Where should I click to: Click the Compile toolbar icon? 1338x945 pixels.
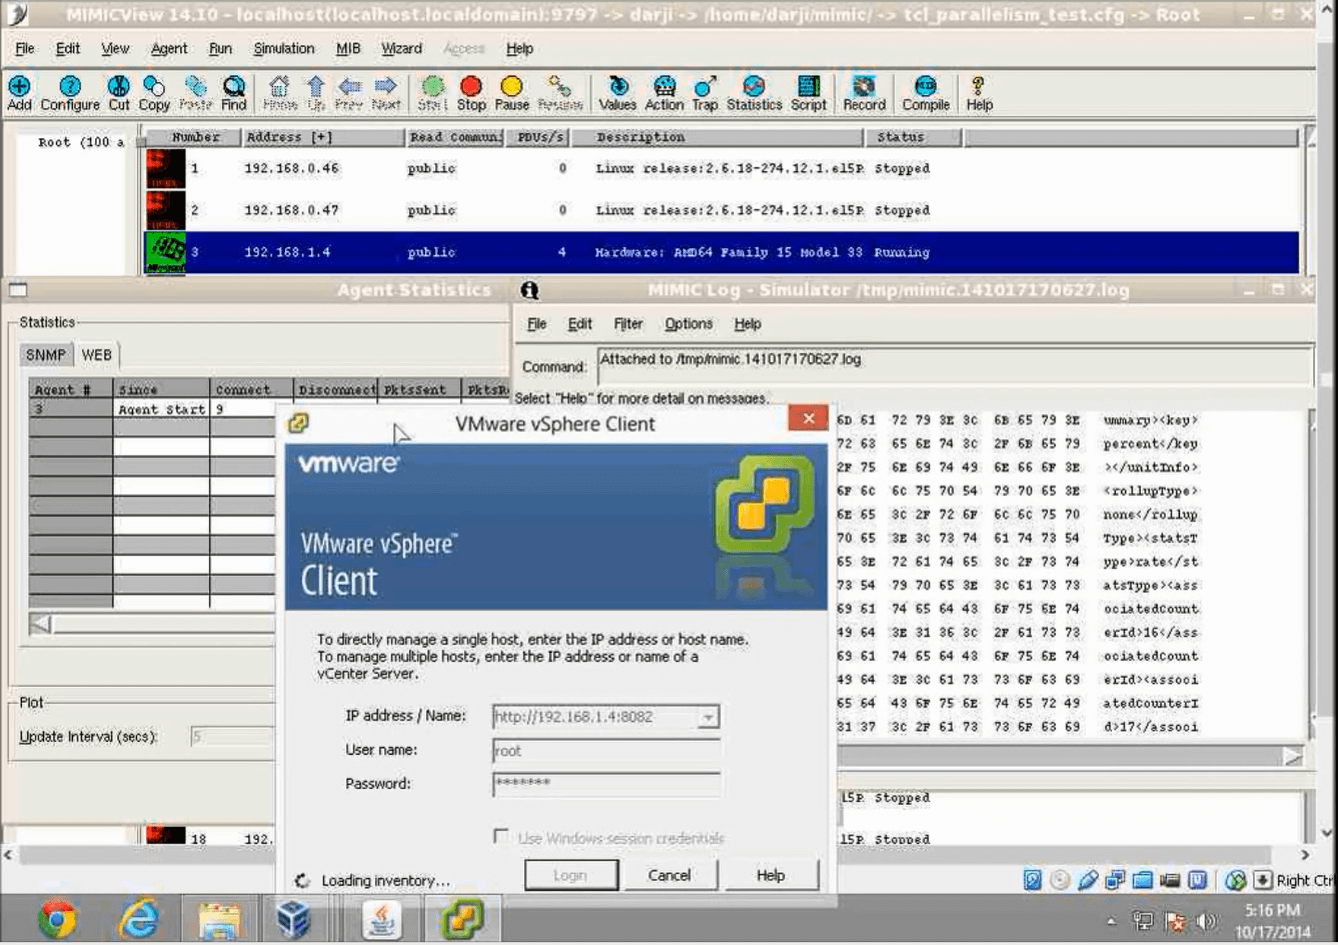click(926, 92)
